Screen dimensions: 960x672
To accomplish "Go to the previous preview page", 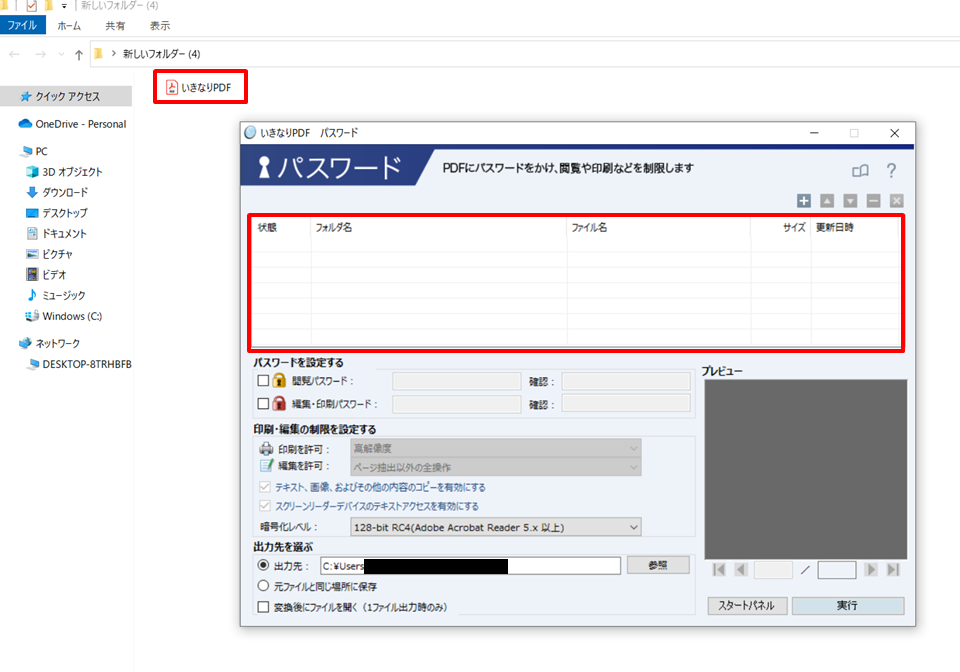I will click(x=741, y=570).
